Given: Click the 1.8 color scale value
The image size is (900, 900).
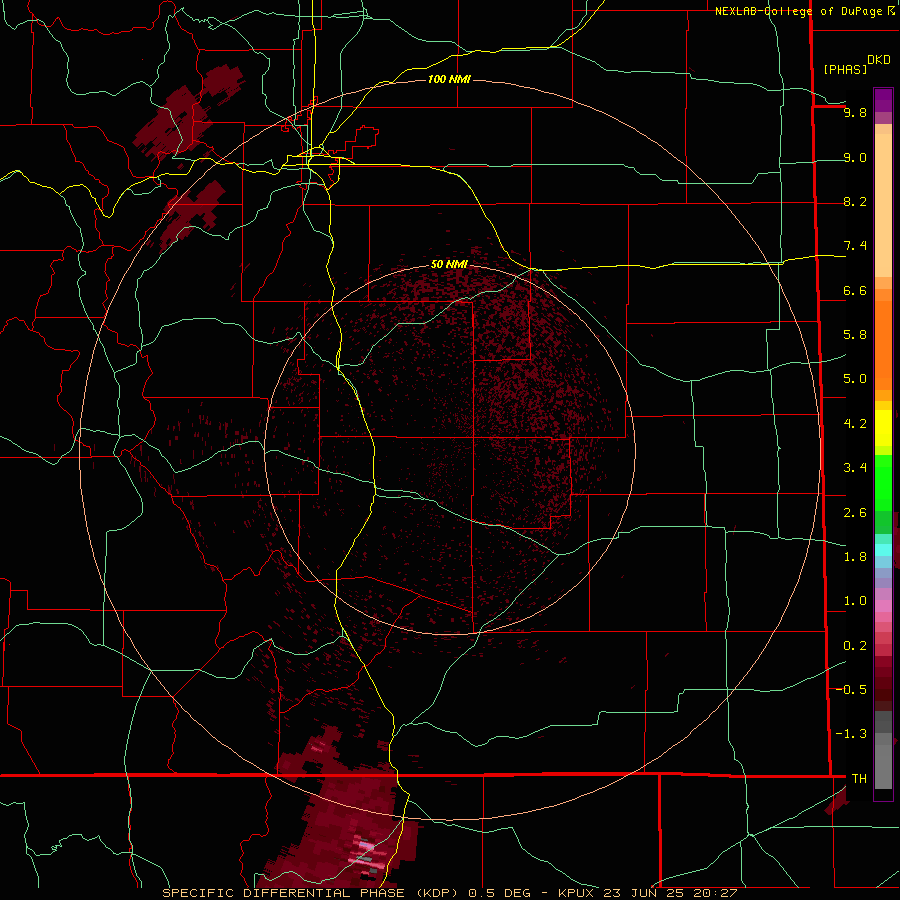Looking at the screenshot, I should coord(855,557).
